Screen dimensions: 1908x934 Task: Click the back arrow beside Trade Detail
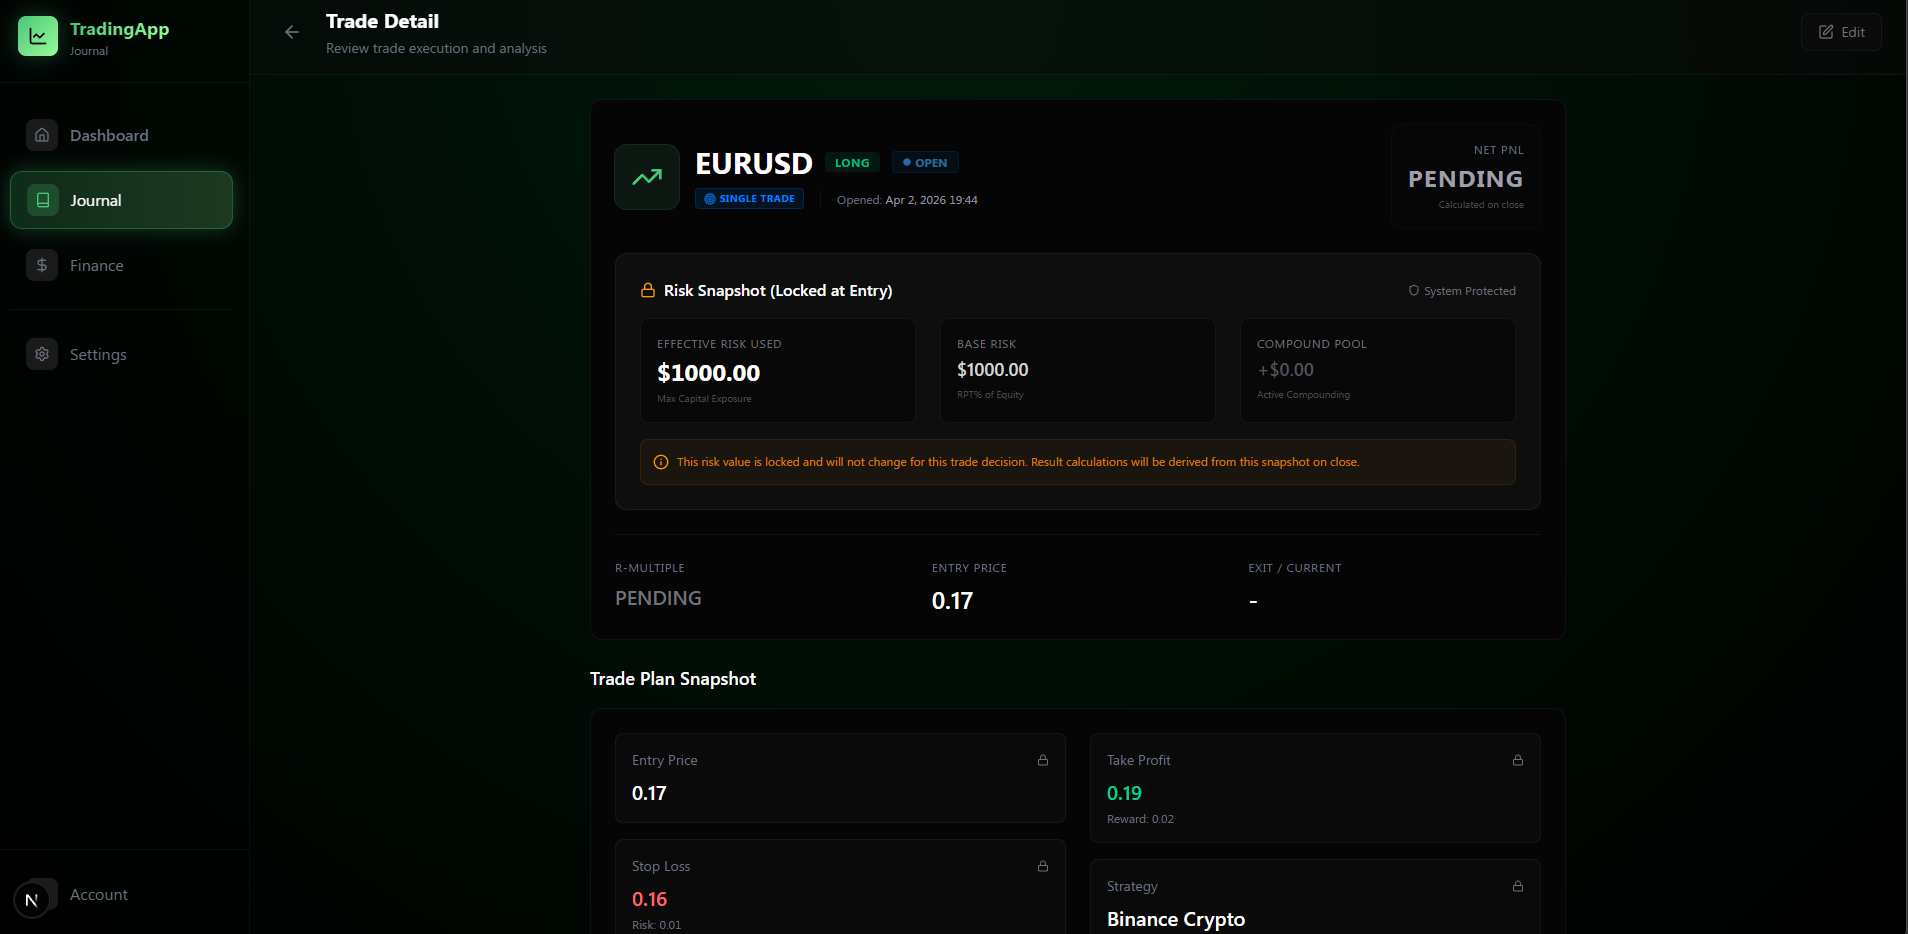(291, 32)
